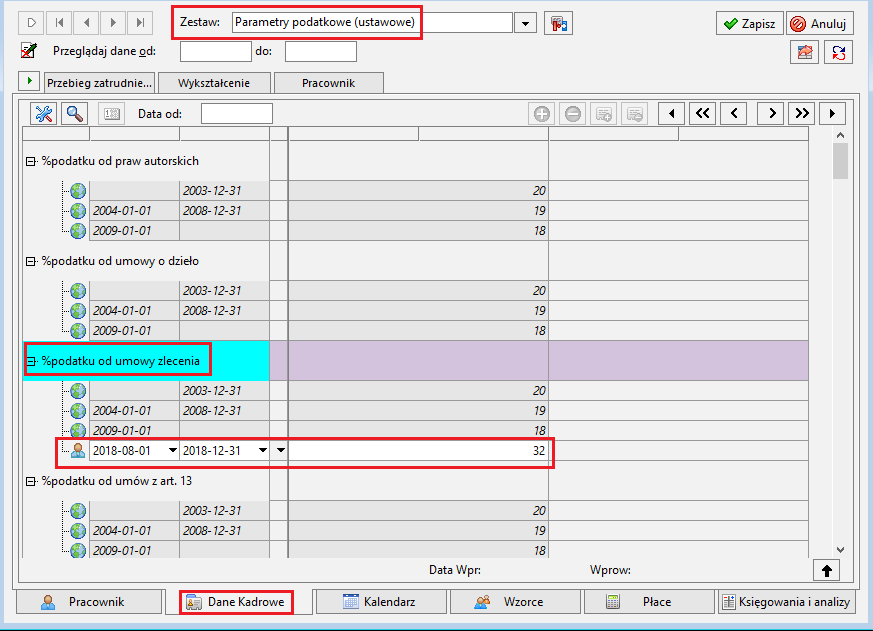Click the refresh icon button below Anuluj
This screenshot has height=631, width=873.
click(x=838, y=53)
